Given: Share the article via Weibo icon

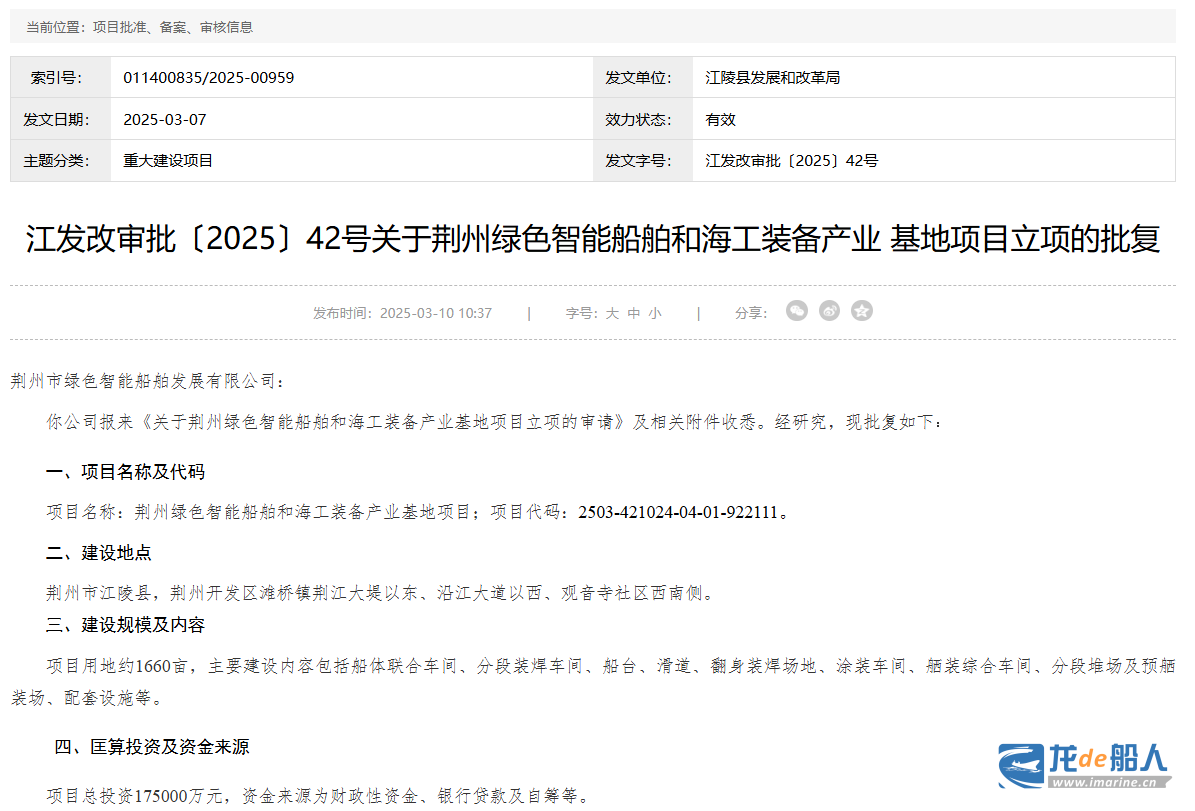Looking at the screenshot, I should (829, 311).
